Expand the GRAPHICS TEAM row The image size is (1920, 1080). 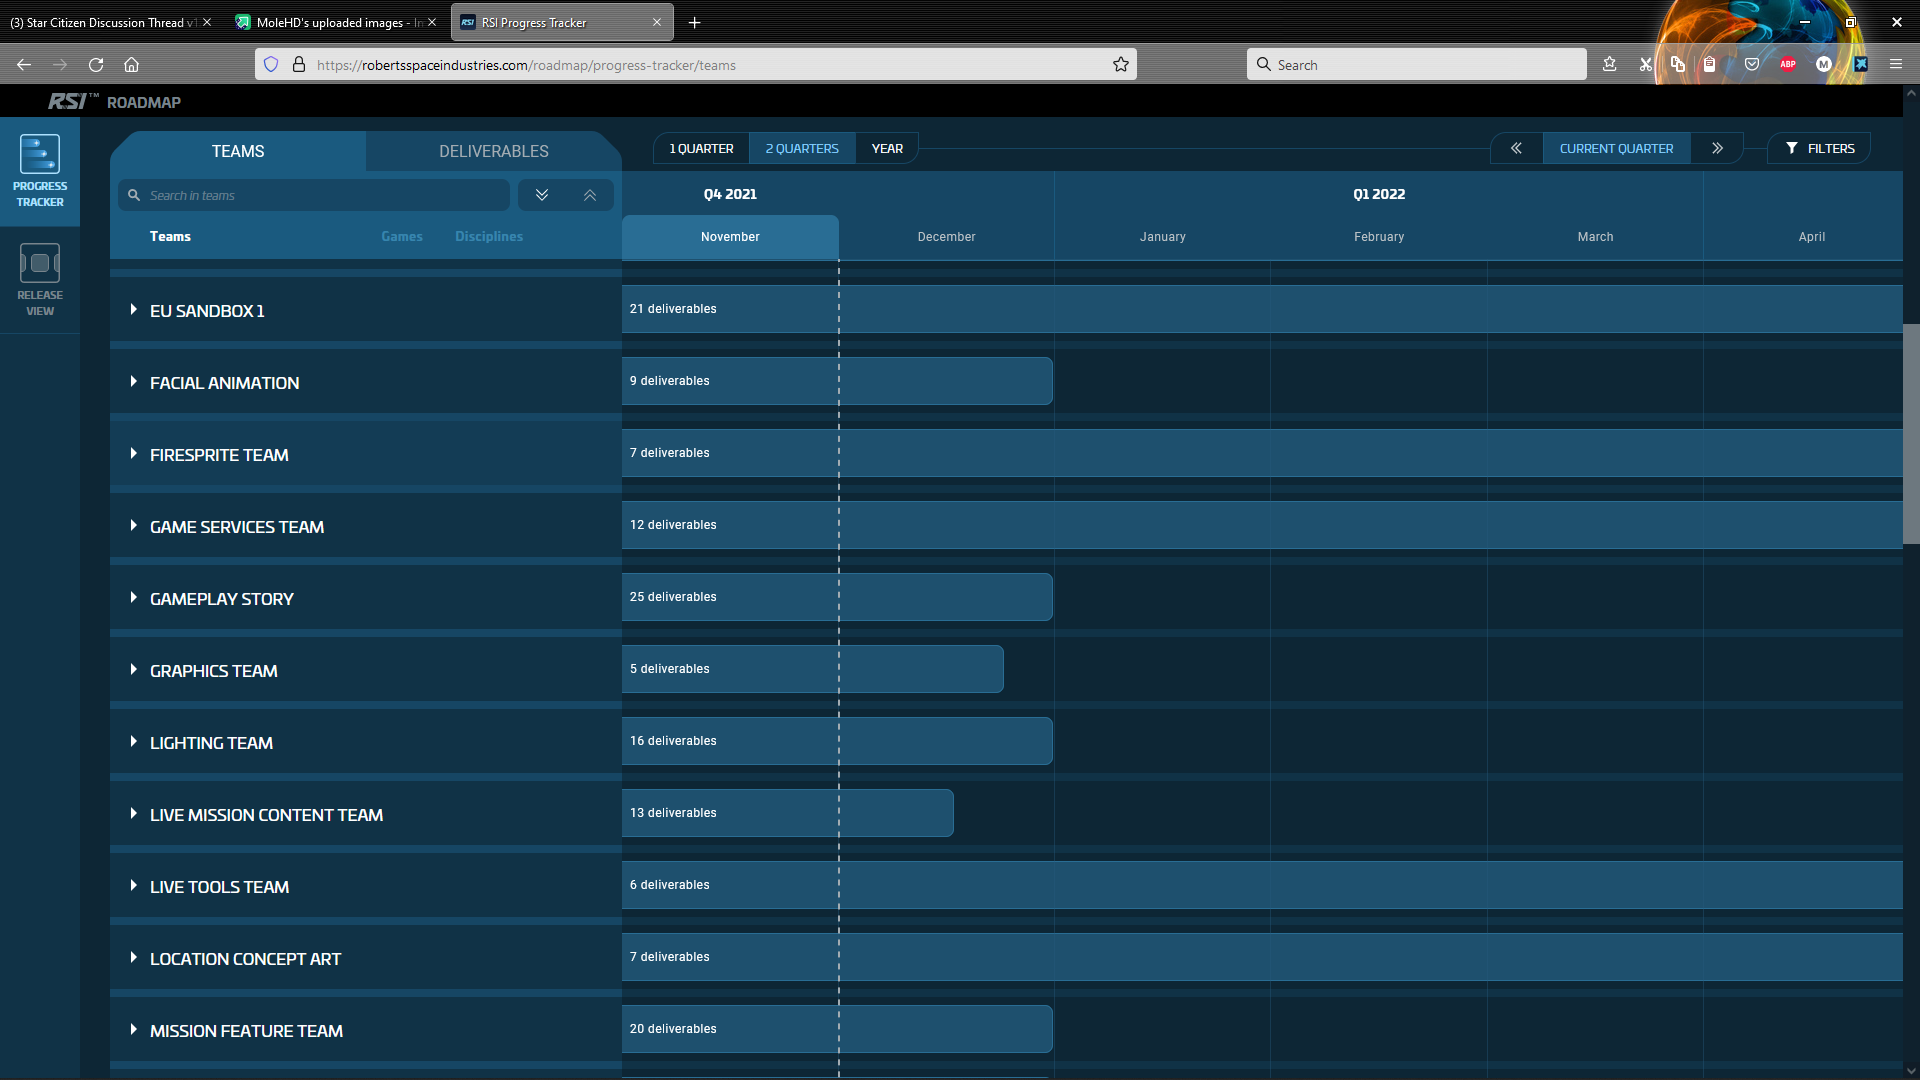[133, 670]
